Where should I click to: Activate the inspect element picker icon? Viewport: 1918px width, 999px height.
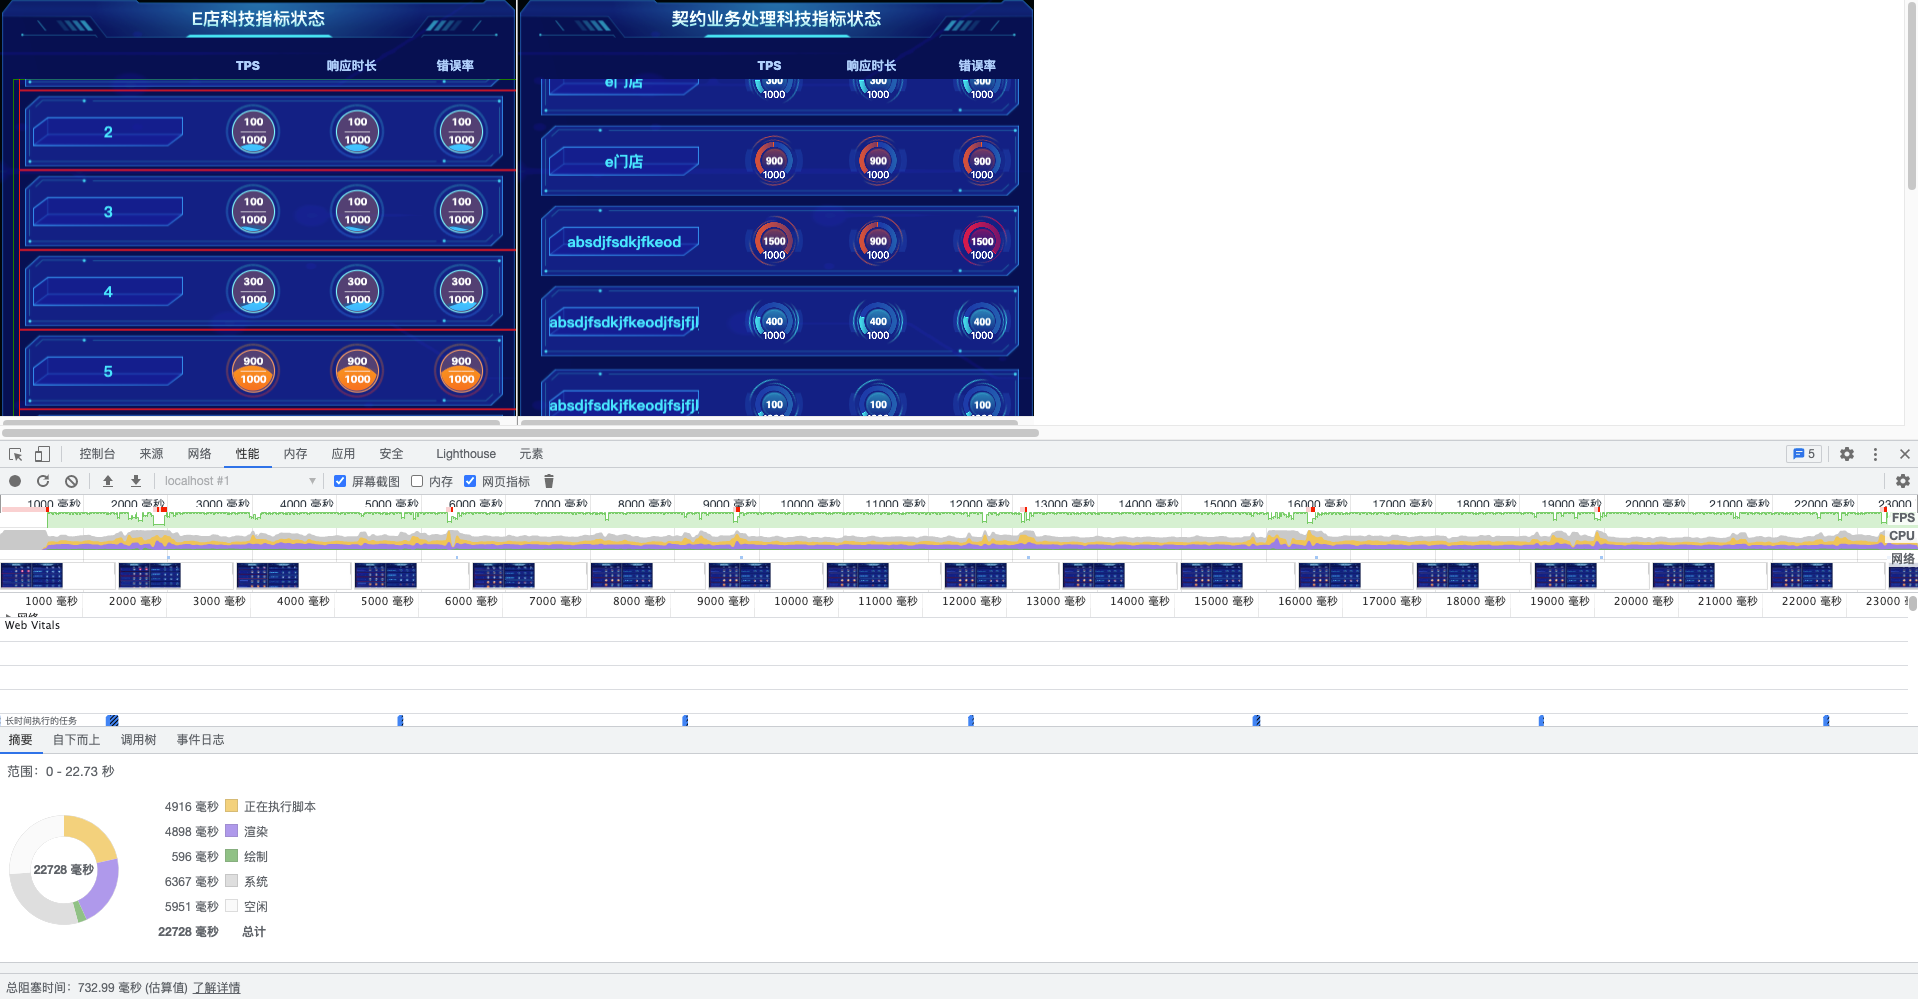(x=15, y=454)
